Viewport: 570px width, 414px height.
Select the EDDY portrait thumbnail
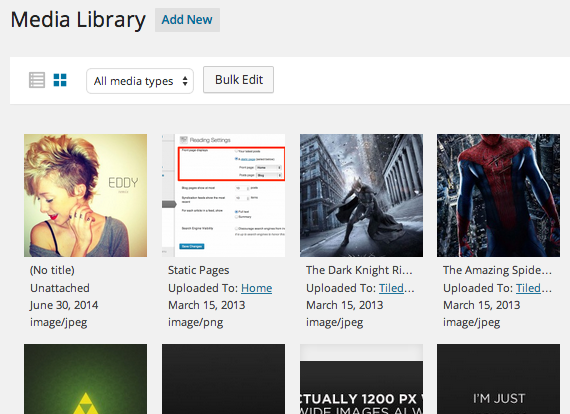[85, 195]
